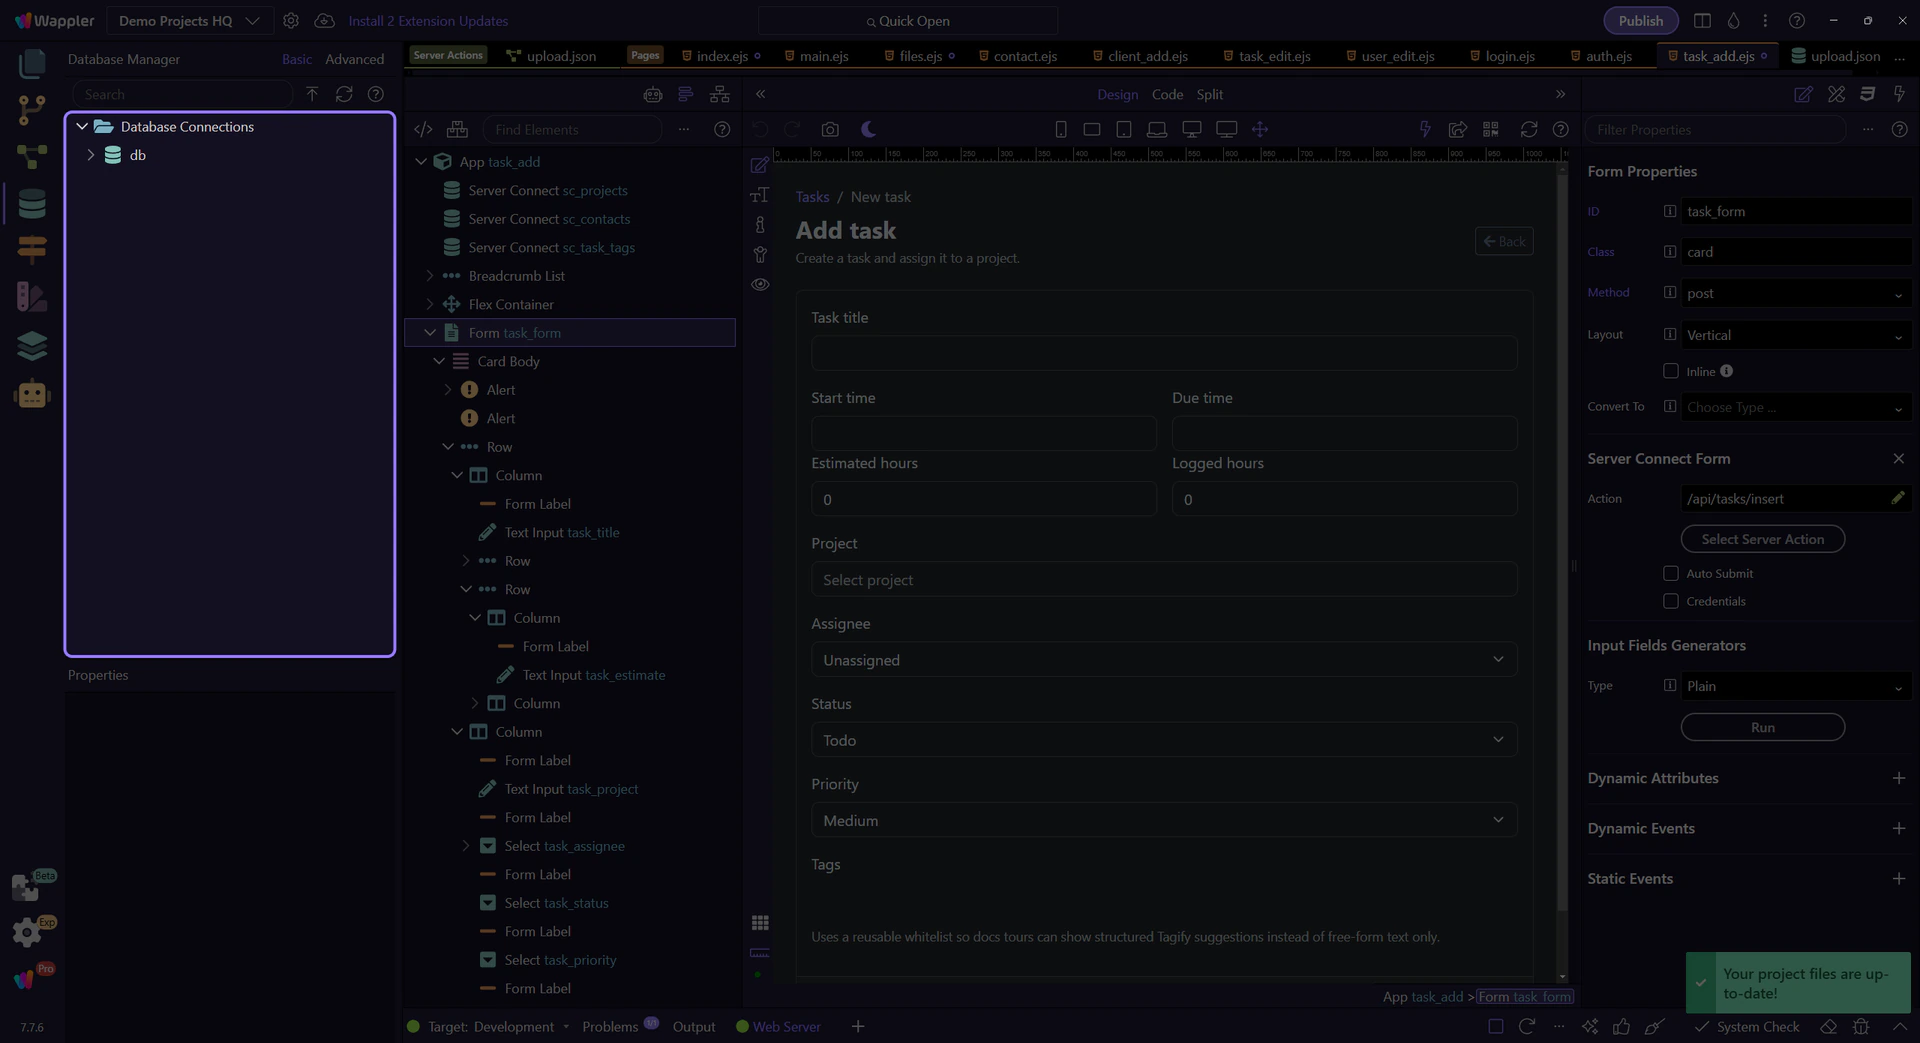1920x1043 pixels.
Task: Click the design view vertical scrollbar
Action: tap(1562, 540)
